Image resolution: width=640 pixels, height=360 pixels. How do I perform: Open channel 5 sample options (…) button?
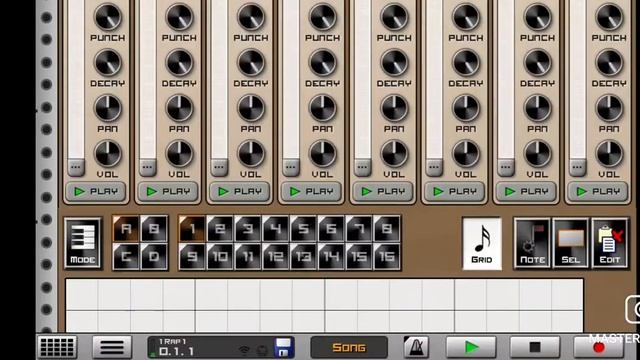(x=362, y=167)
